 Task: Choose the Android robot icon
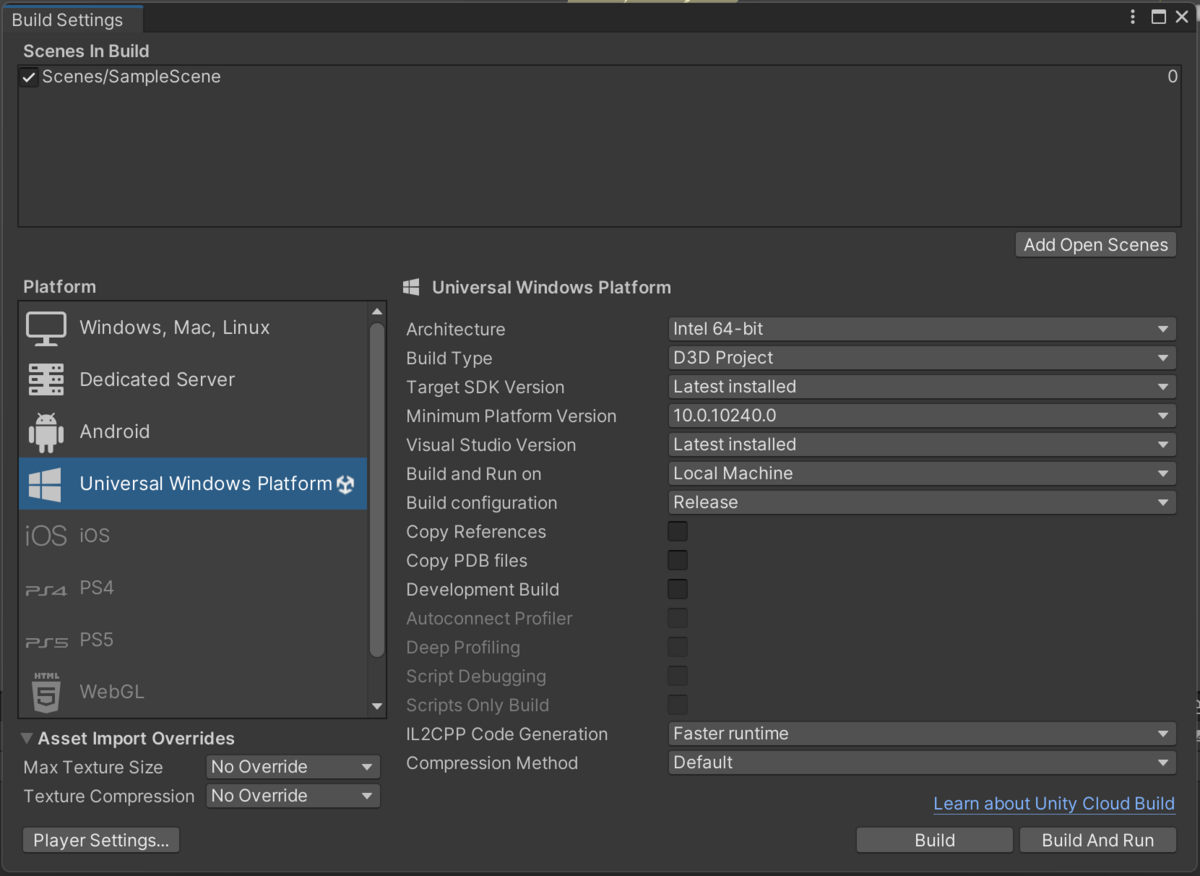tap(46, 432)
